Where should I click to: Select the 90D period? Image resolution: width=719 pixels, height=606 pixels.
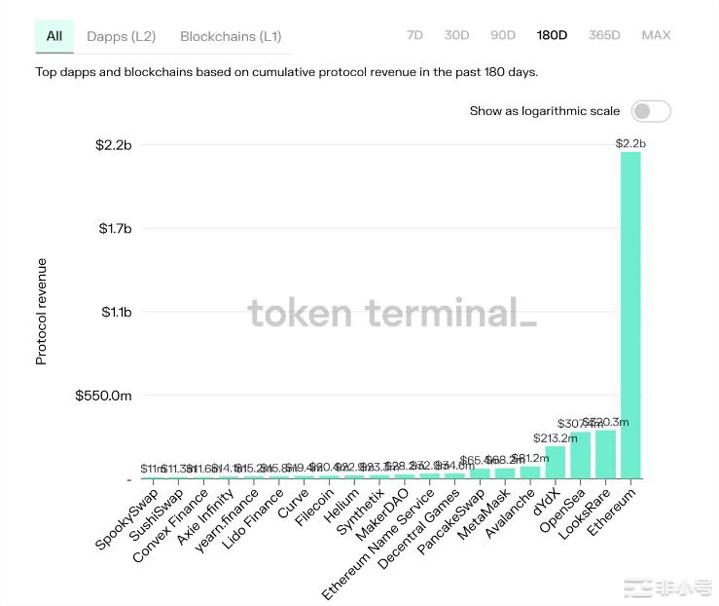(x=503, y=35)
